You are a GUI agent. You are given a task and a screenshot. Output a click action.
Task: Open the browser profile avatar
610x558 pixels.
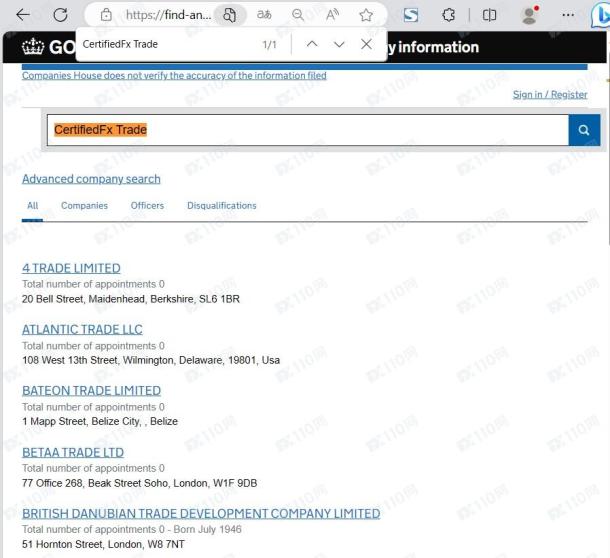tap(529, 15)
